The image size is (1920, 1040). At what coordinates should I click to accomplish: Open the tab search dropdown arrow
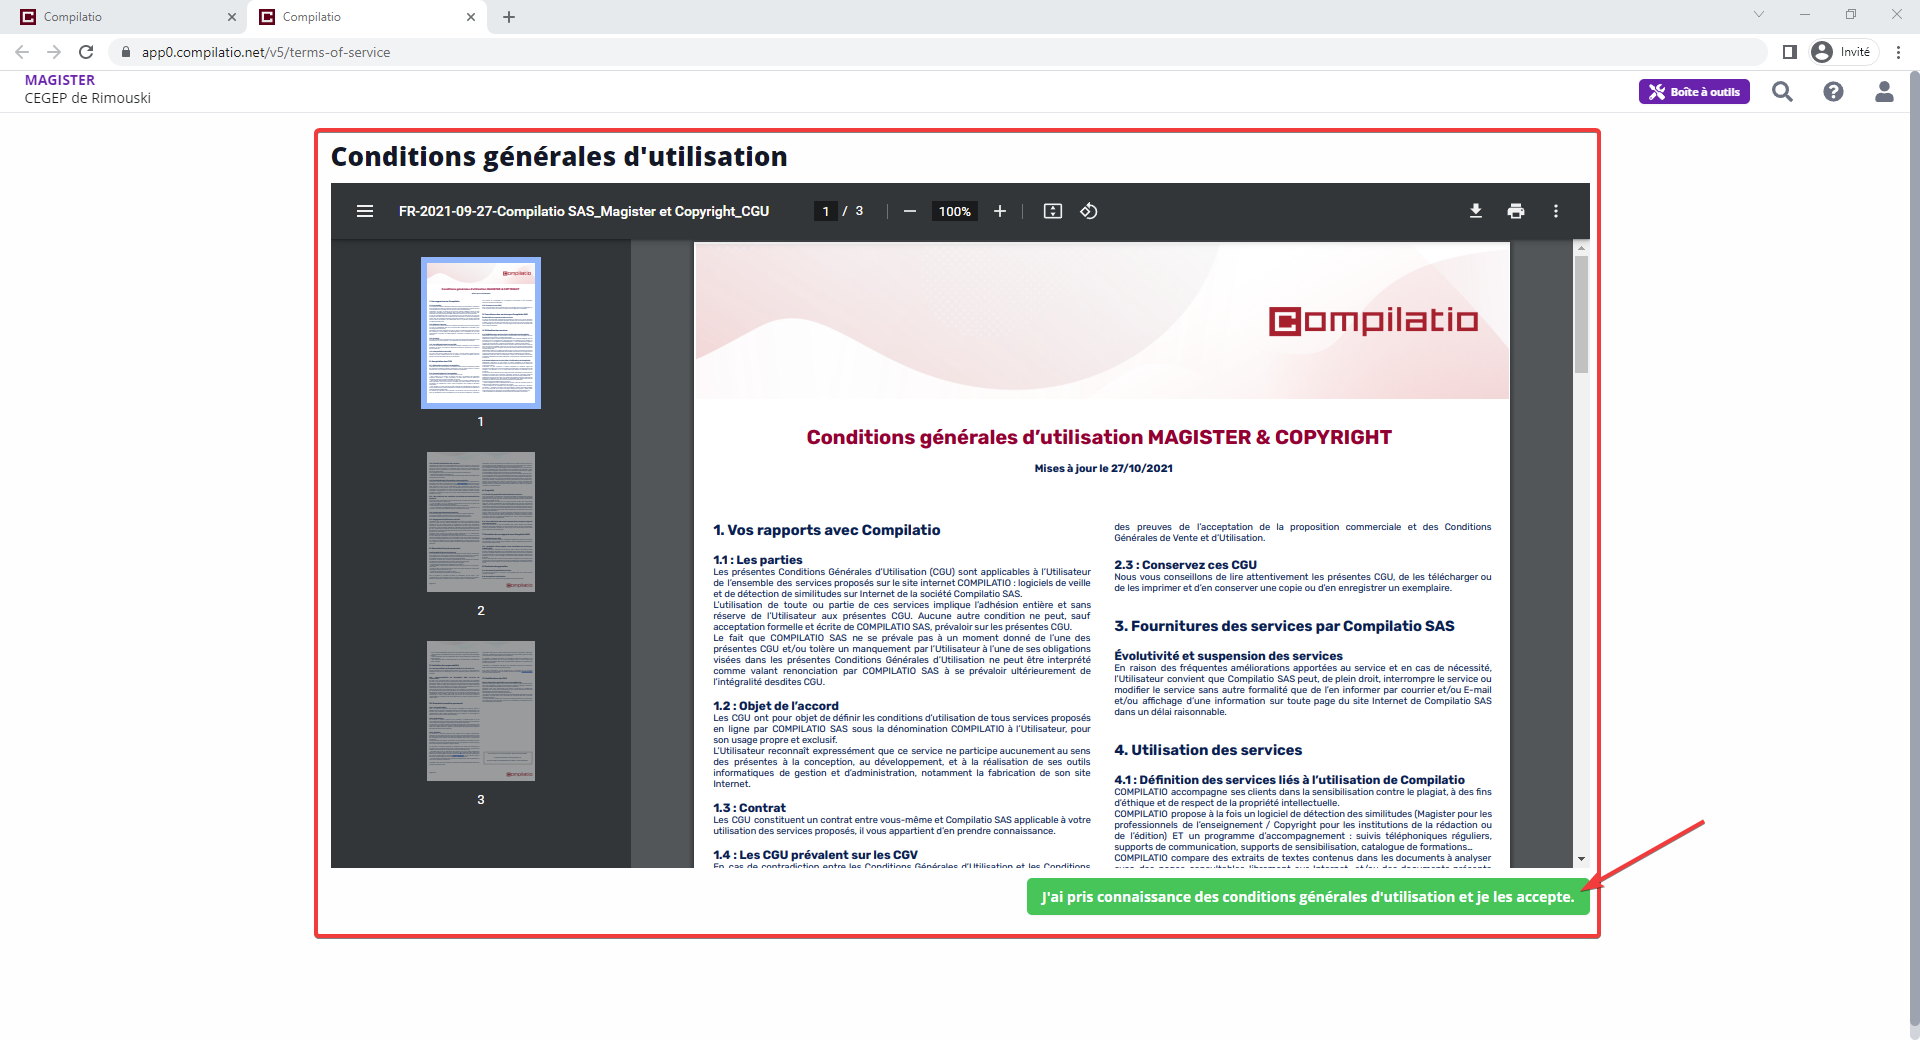point(1758,14)
